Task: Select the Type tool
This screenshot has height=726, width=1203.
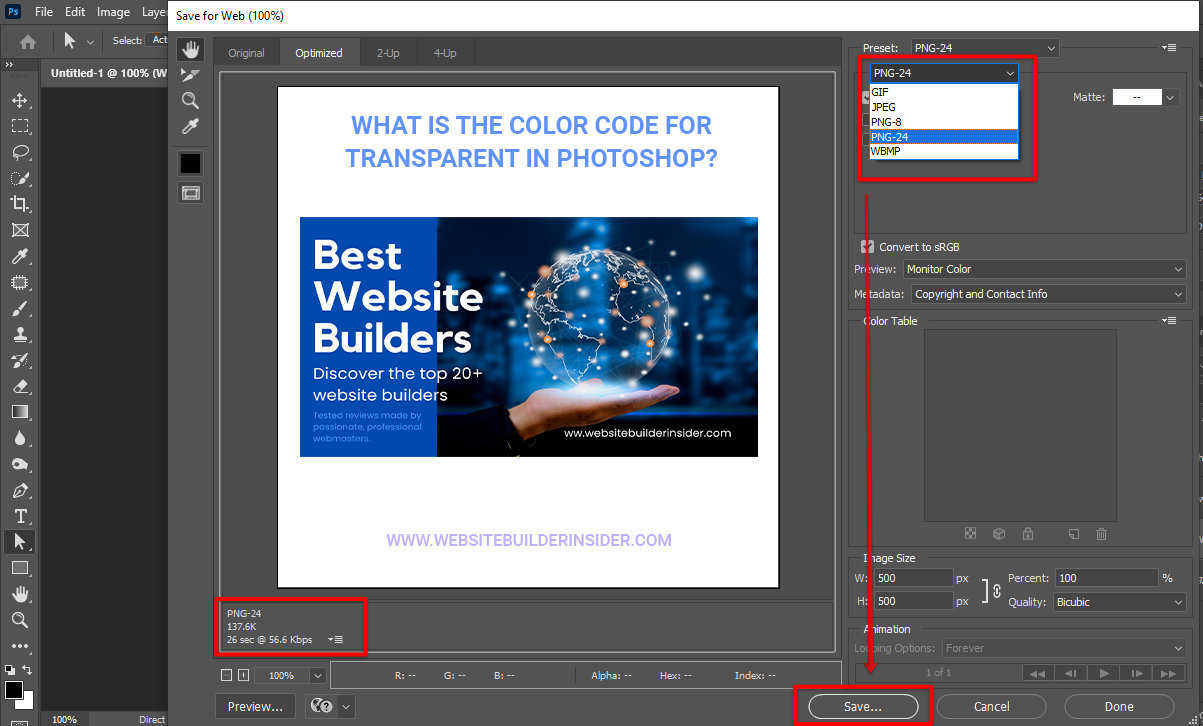Action: (x=20, y=516)
